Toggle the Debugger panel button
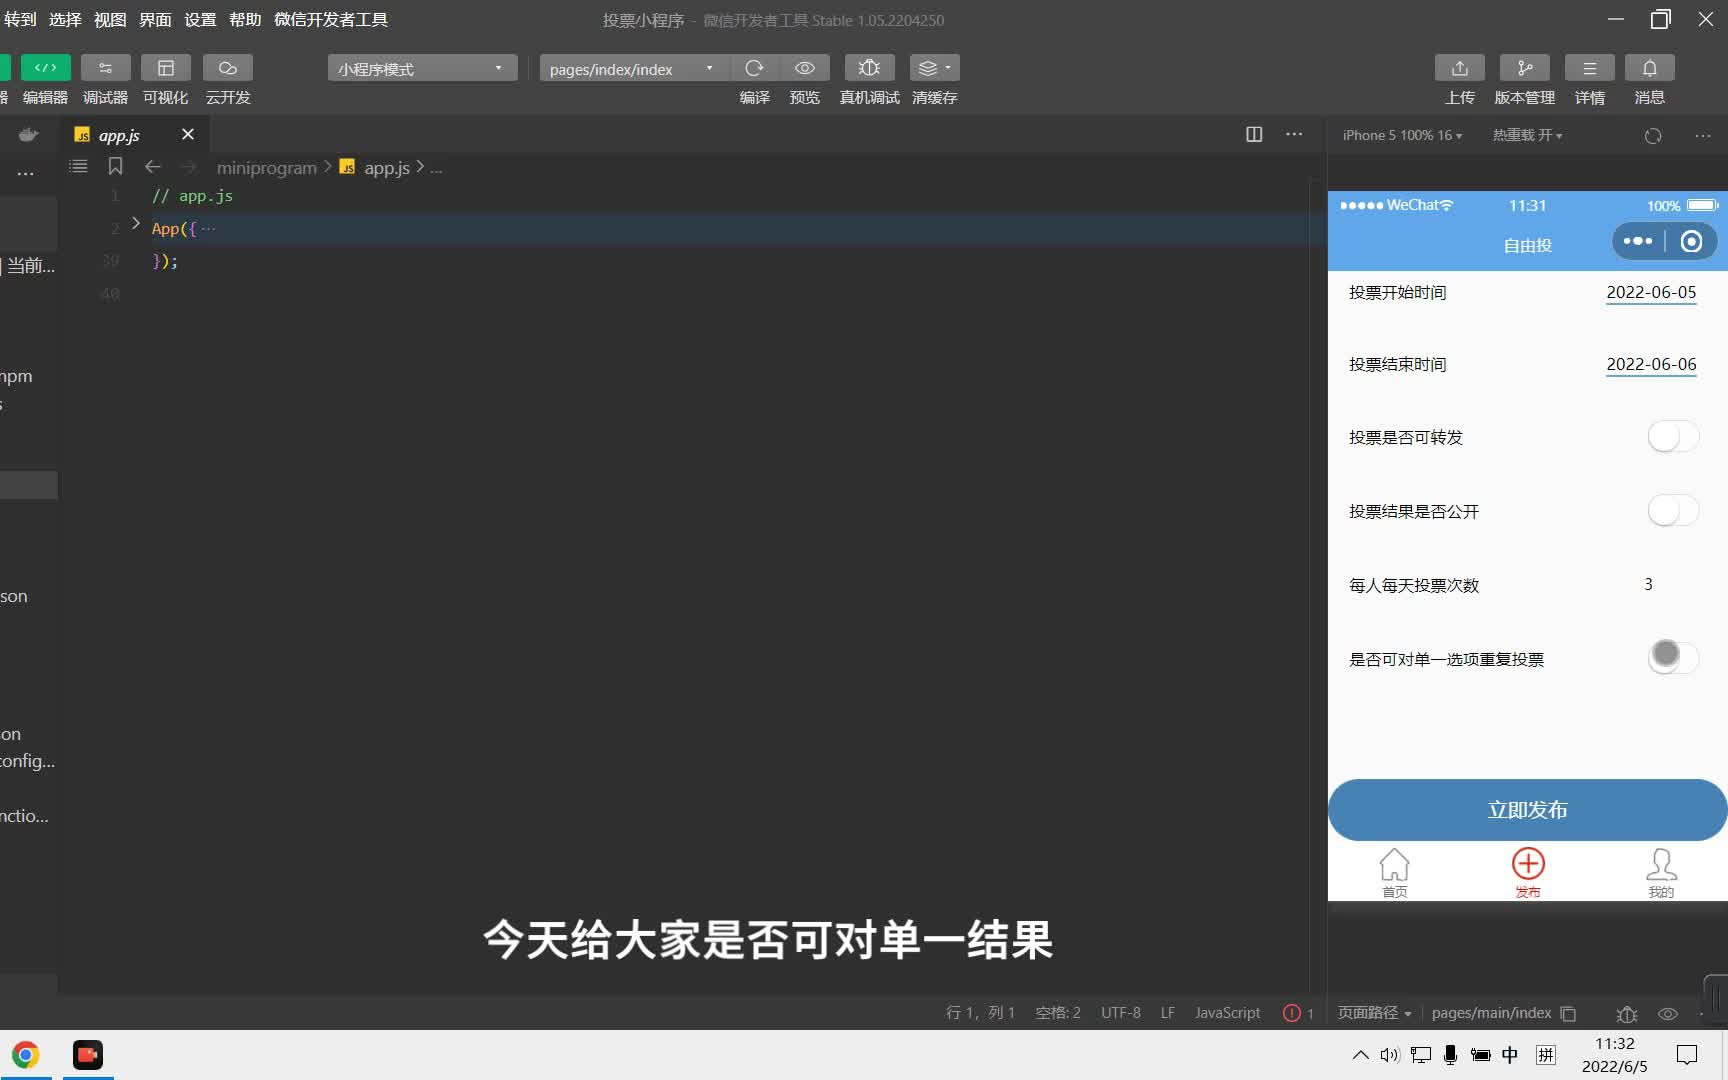Viewport: 1728px width, 1080px height. pyautogui.click(x=105, y=68)
